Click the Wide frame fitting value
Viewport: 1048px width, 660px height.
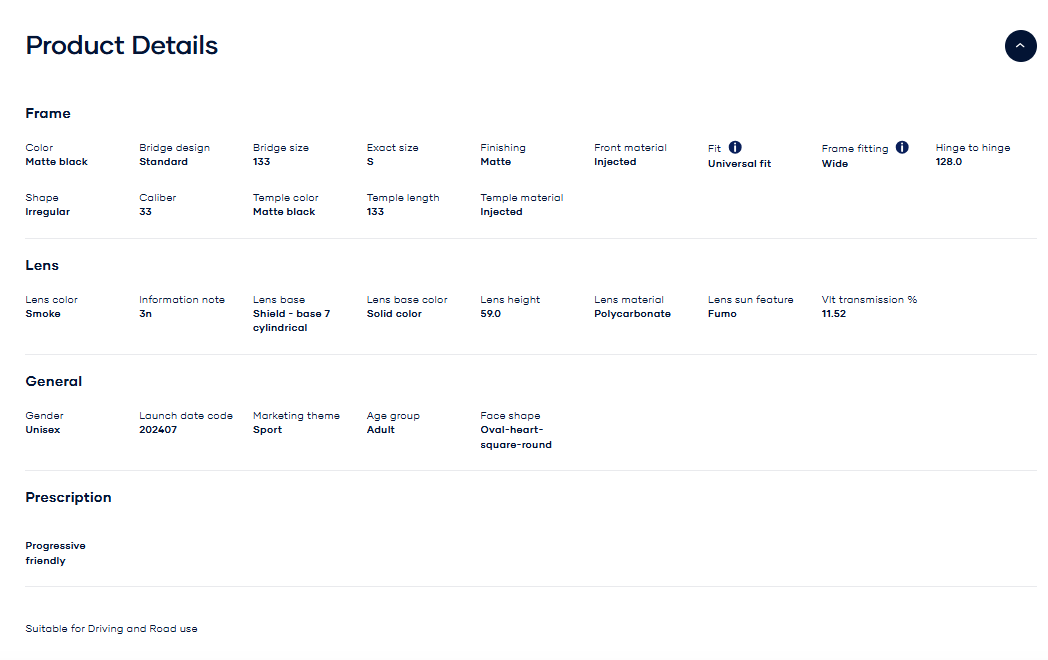pyautogui.click(x=834, y=163)
